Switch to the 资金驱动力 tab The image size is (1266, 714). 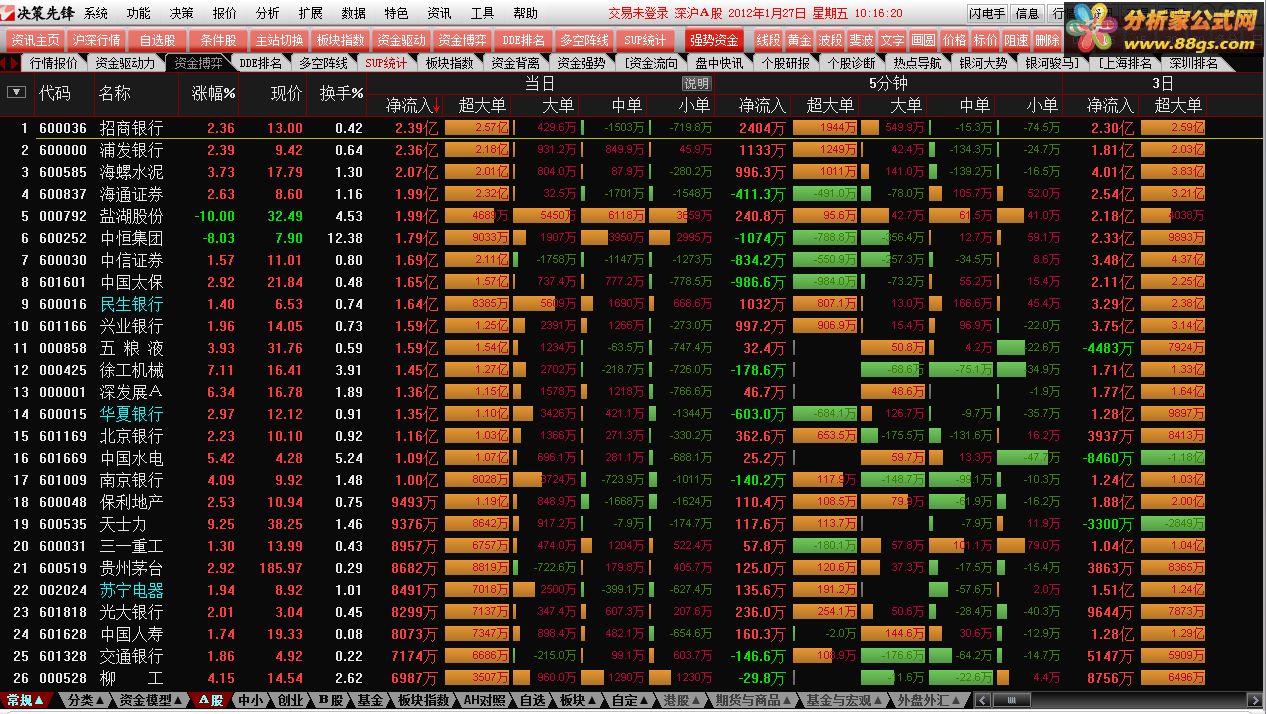(x=125, y=63)
